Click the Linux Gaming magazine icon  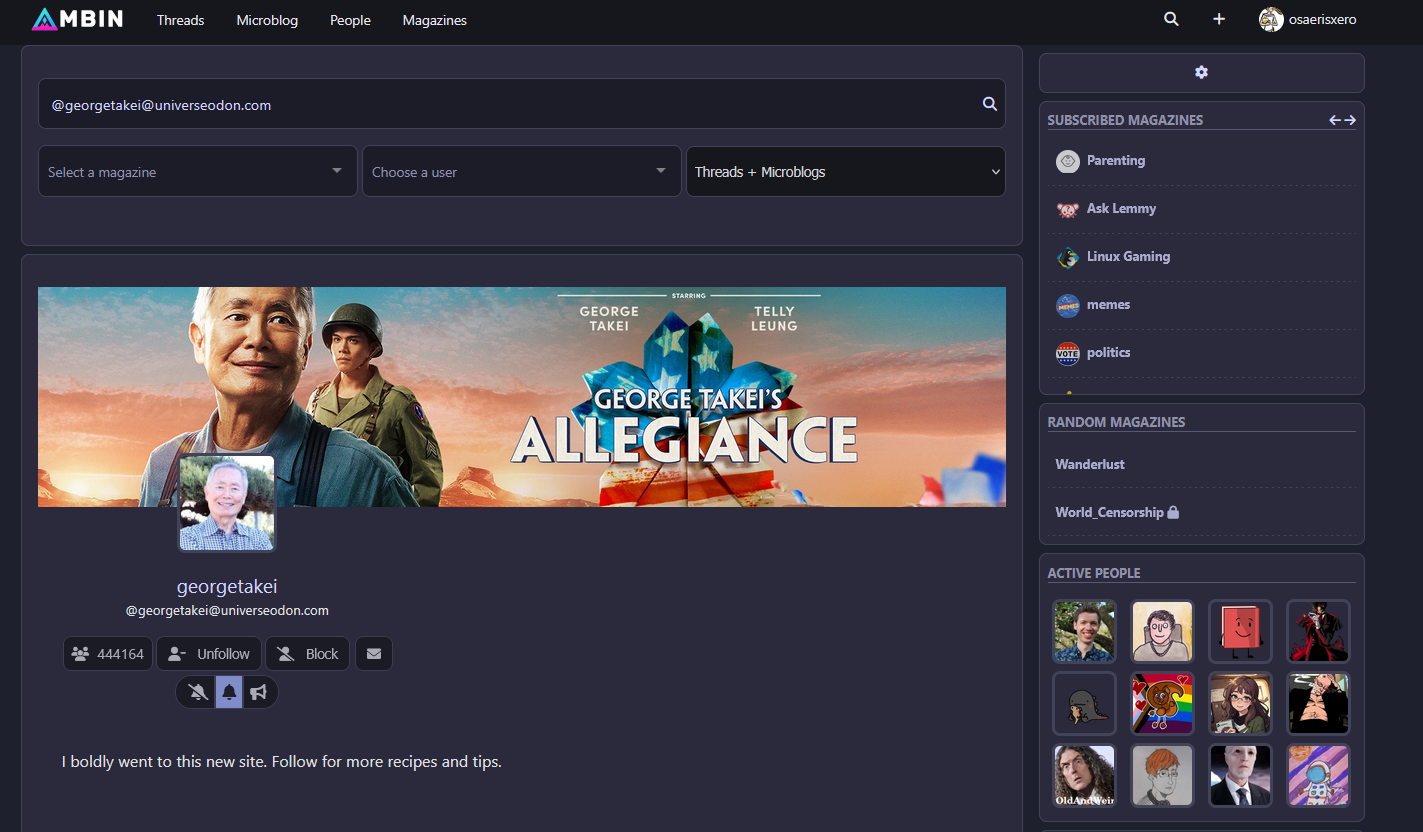click(x=1068, y=257)
